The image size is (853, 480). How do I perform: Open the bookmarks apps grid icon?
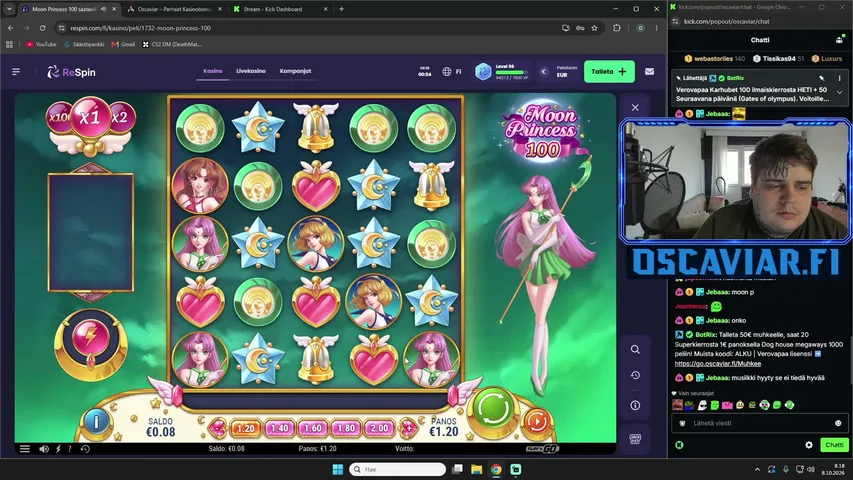click(x=9, y=45)
